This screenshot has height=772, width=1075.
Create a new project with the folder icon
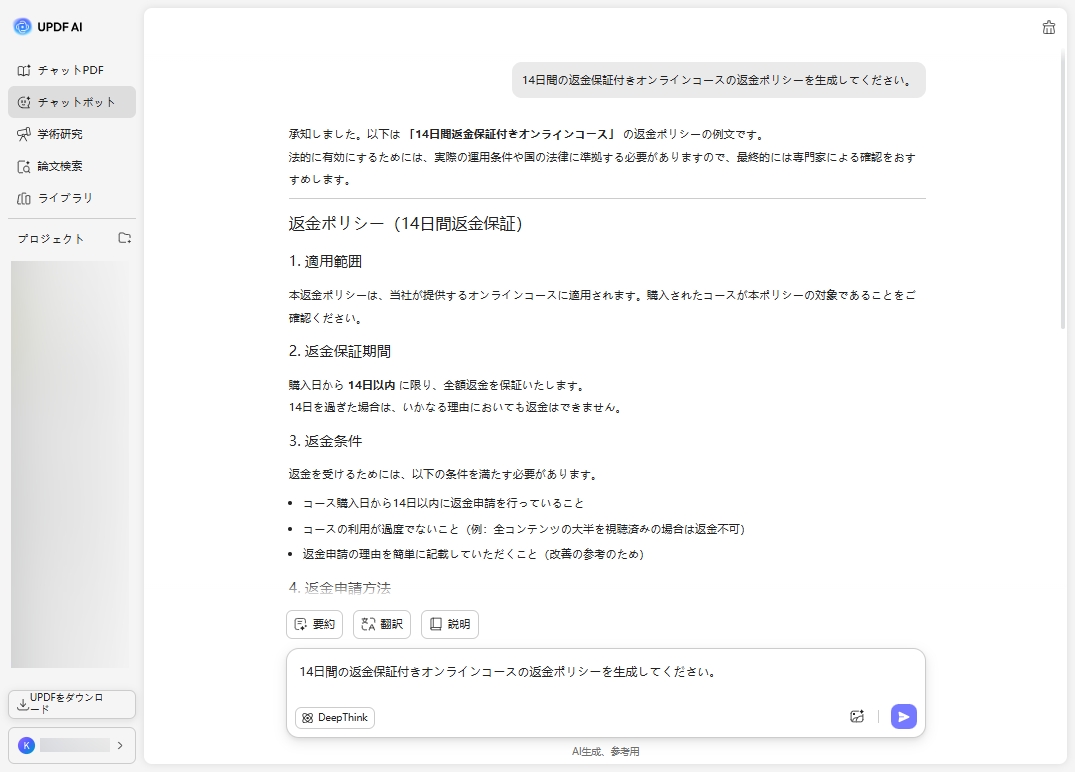[x=124, y=238]
